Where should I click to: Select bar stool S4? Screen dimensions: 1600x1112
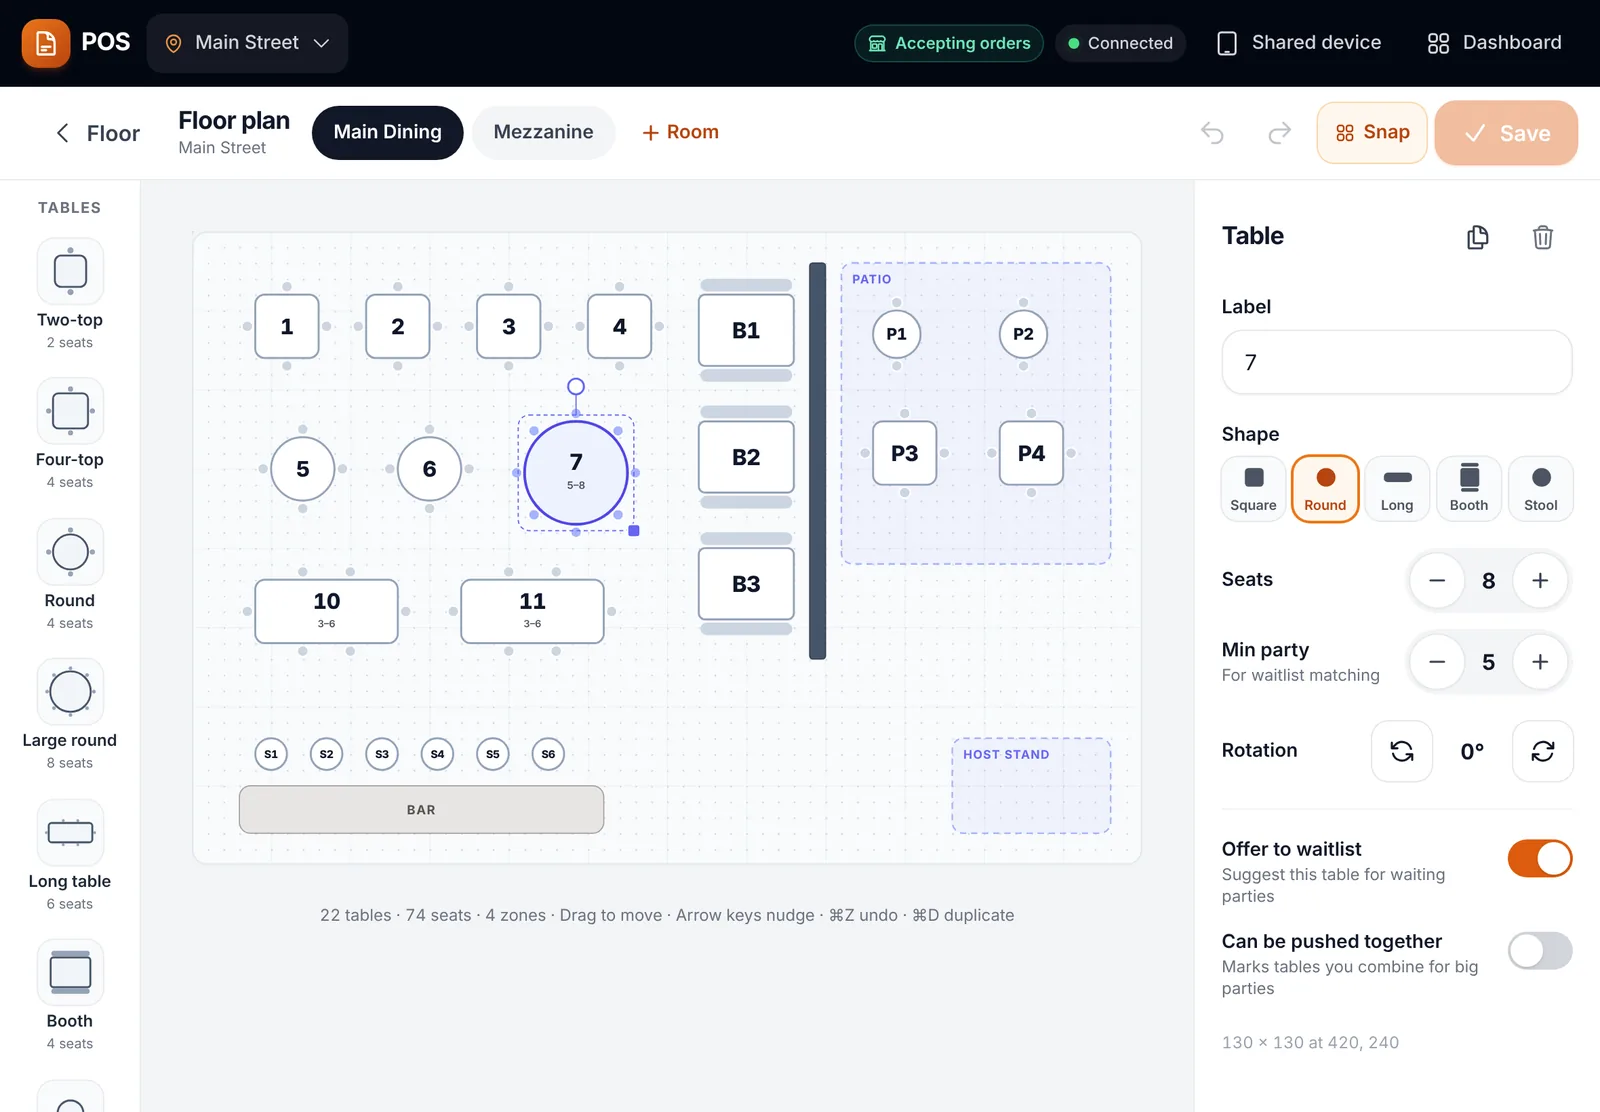click(437, 754)
